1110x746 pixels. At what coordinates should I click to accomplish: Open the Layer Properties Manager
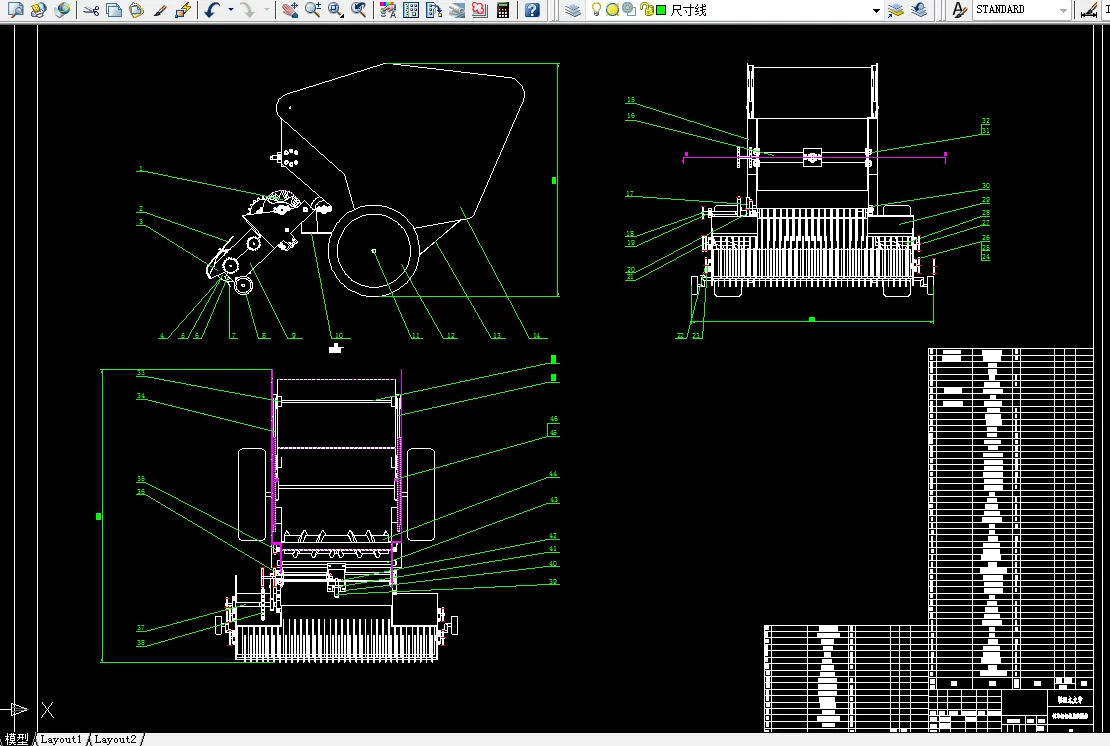coord(572,10)
